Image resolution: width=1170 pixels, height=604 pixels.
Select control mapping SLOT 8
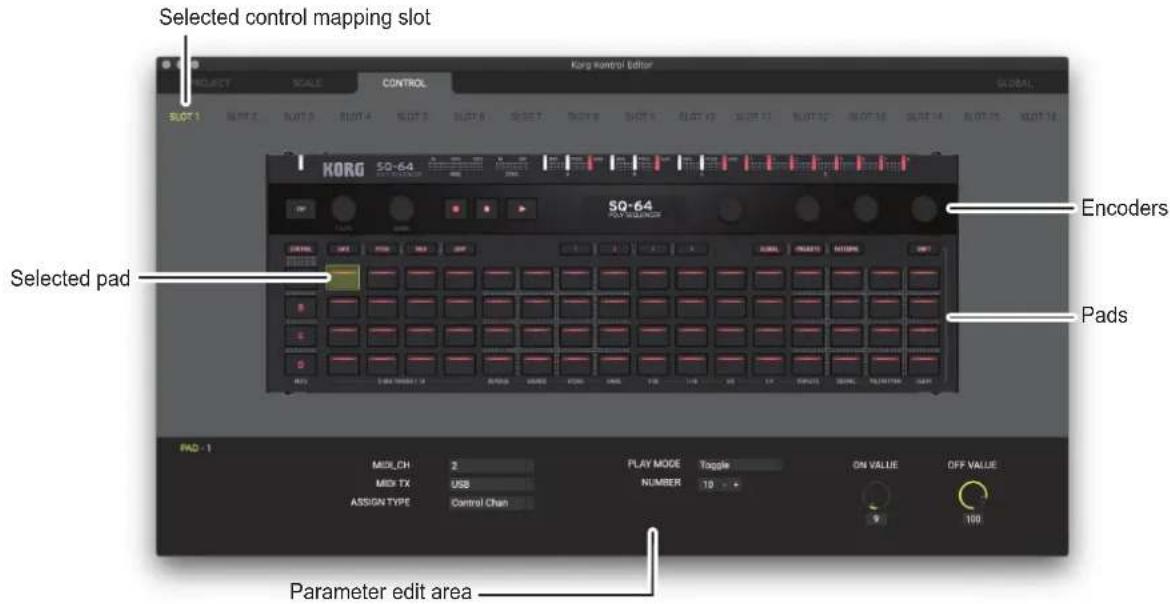(x=583, y=117)
